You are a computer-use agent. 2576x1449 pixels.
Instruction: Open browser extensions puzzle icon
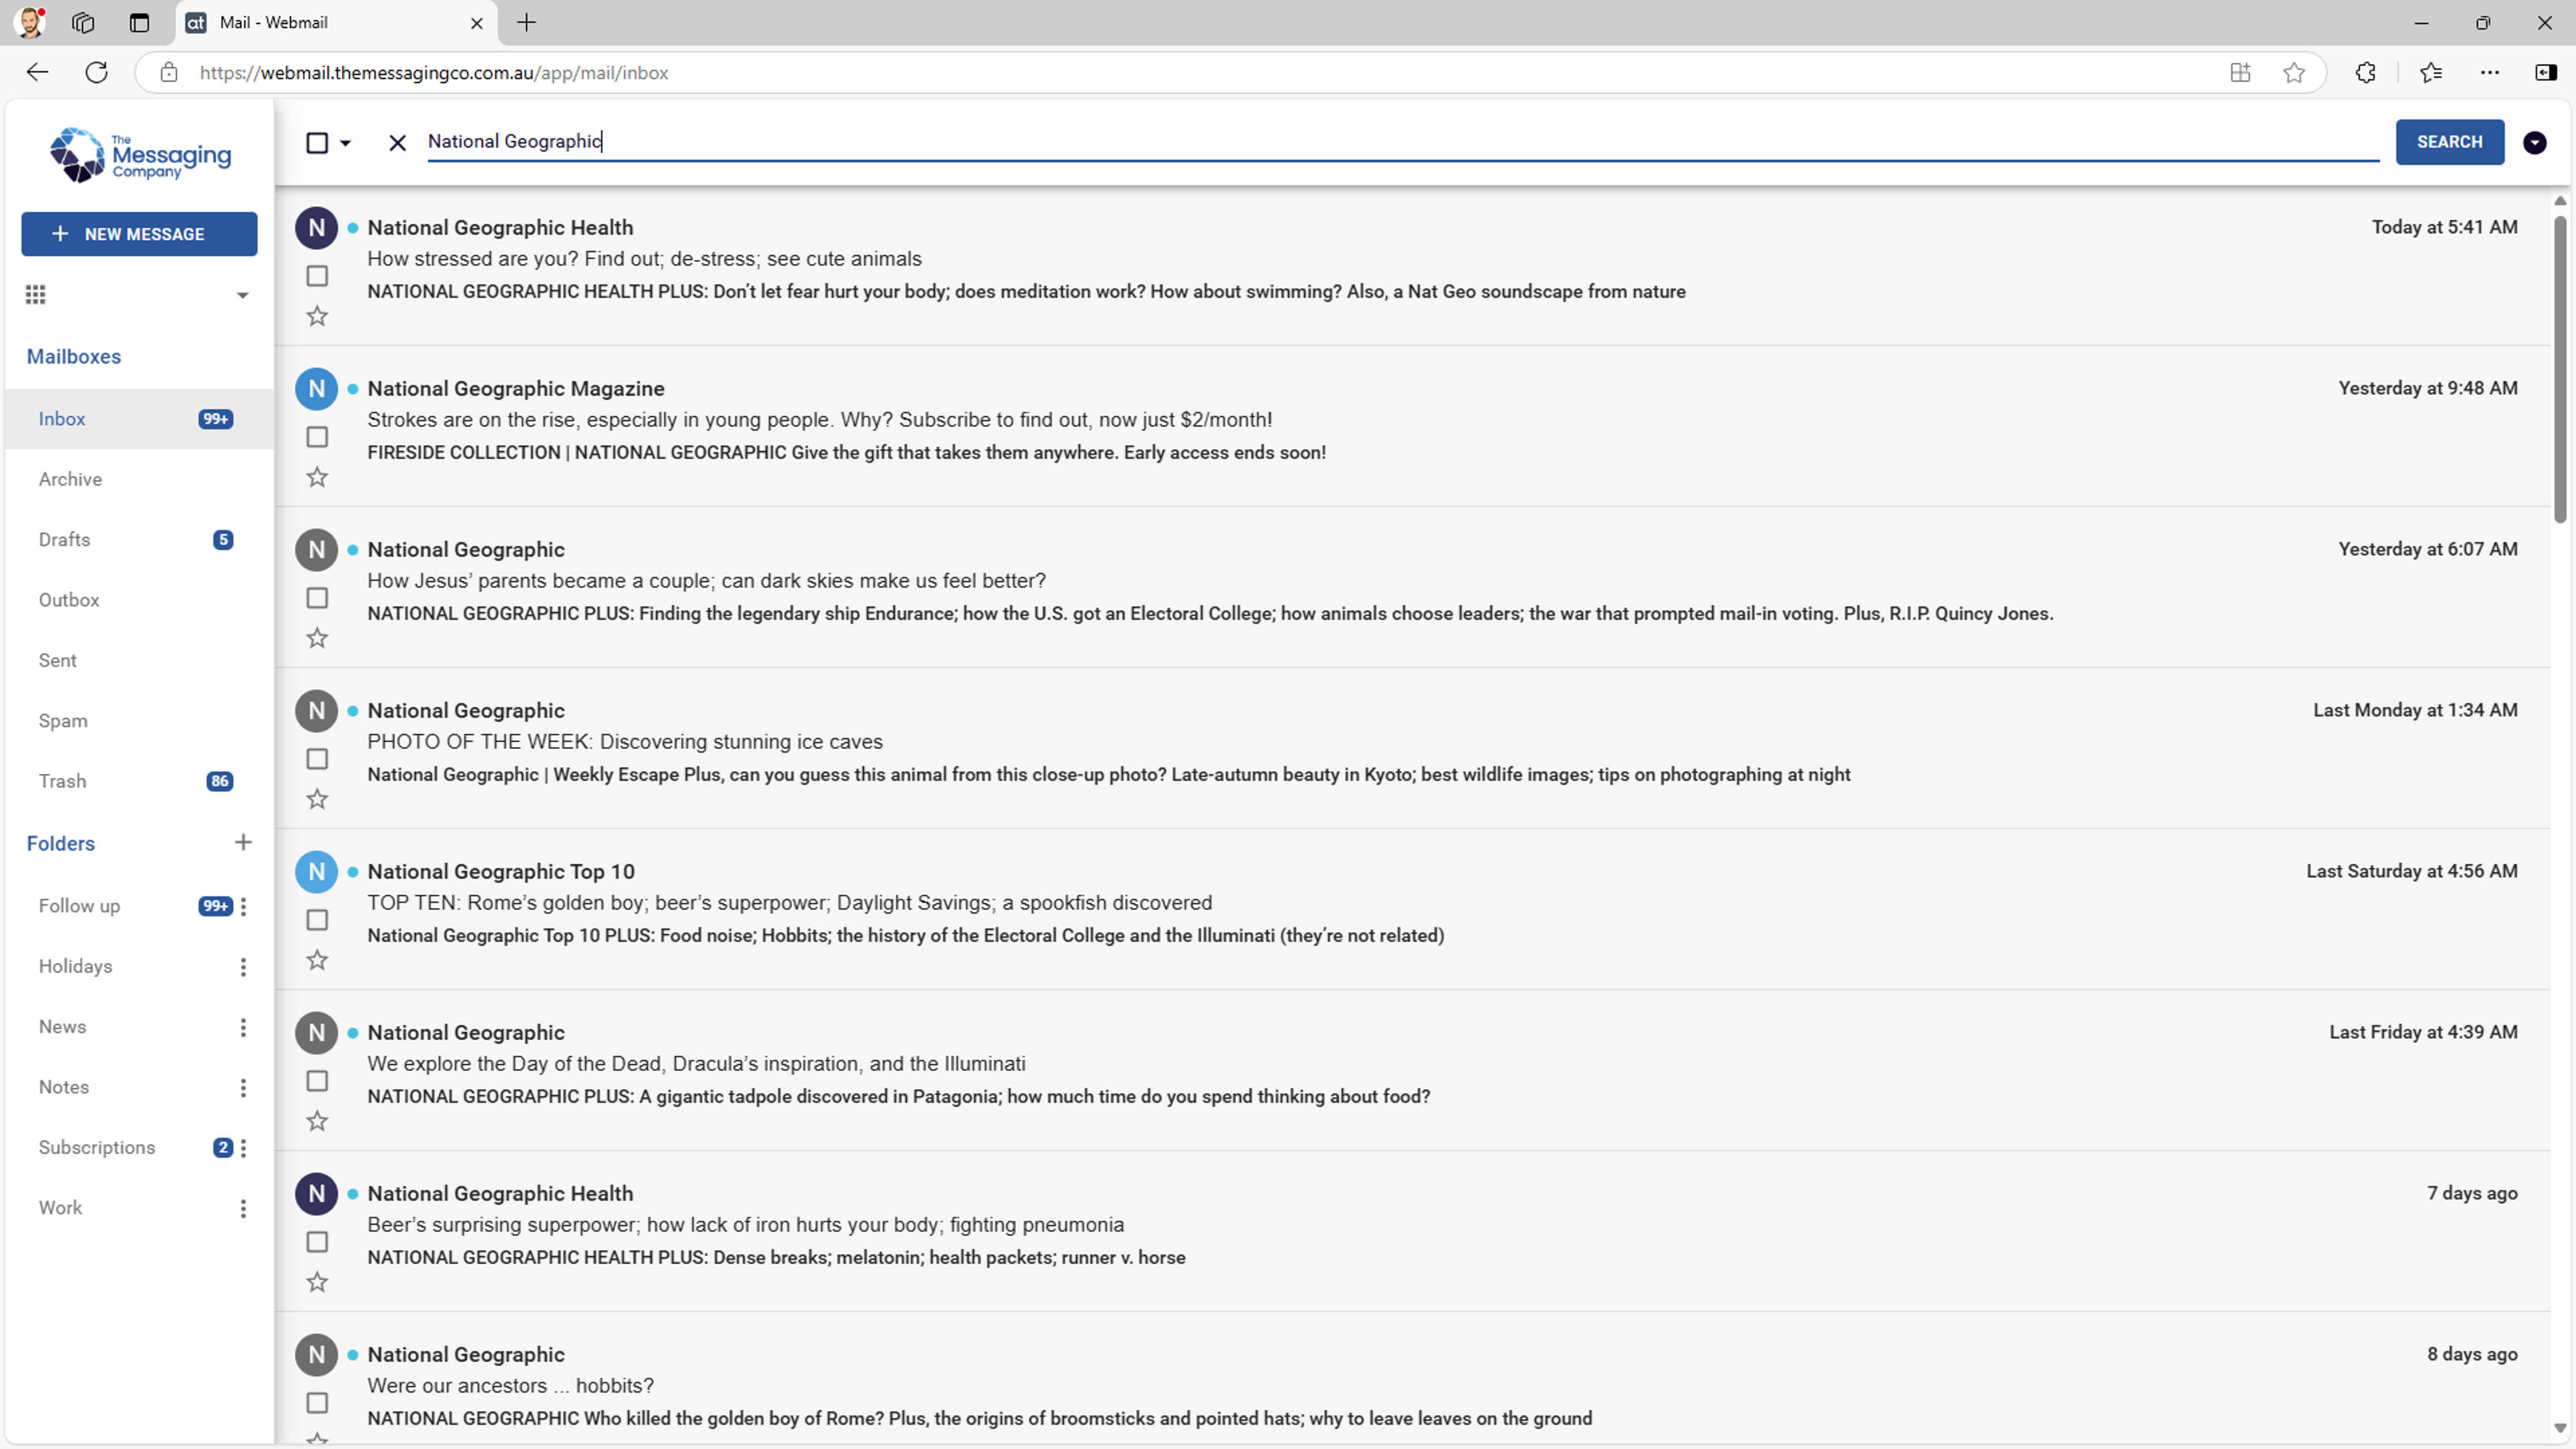(2365, 72)
